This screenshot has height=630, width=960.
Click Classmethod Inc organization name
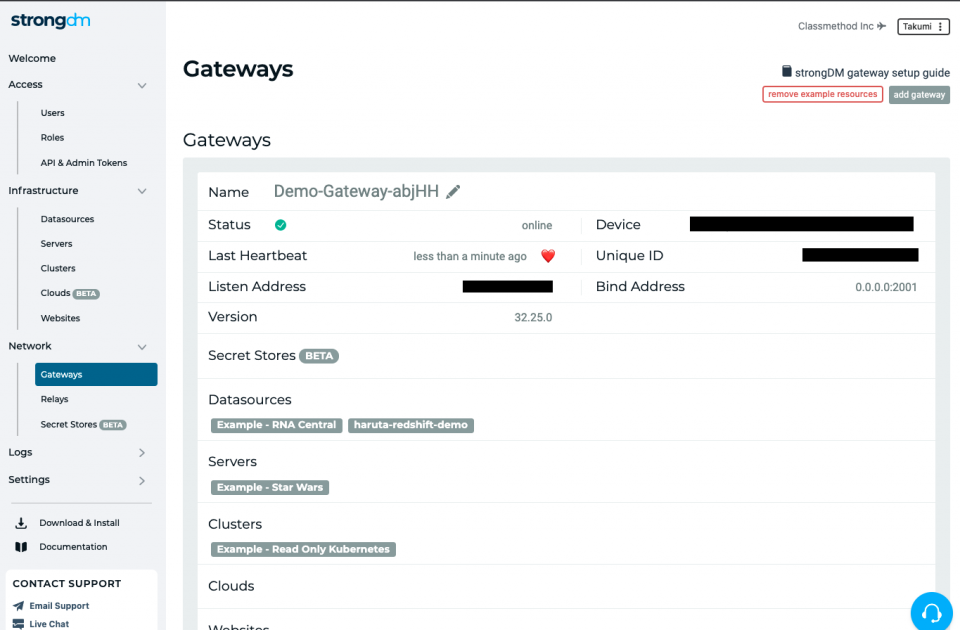(x=836, y=26)
